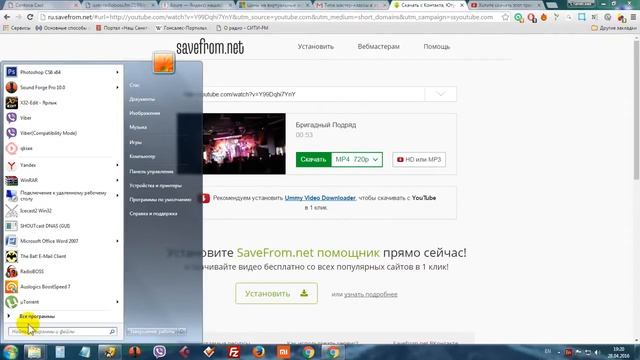Open Pictures folder in Start menu
640x360 pixels.
click(x=144, y=113)
